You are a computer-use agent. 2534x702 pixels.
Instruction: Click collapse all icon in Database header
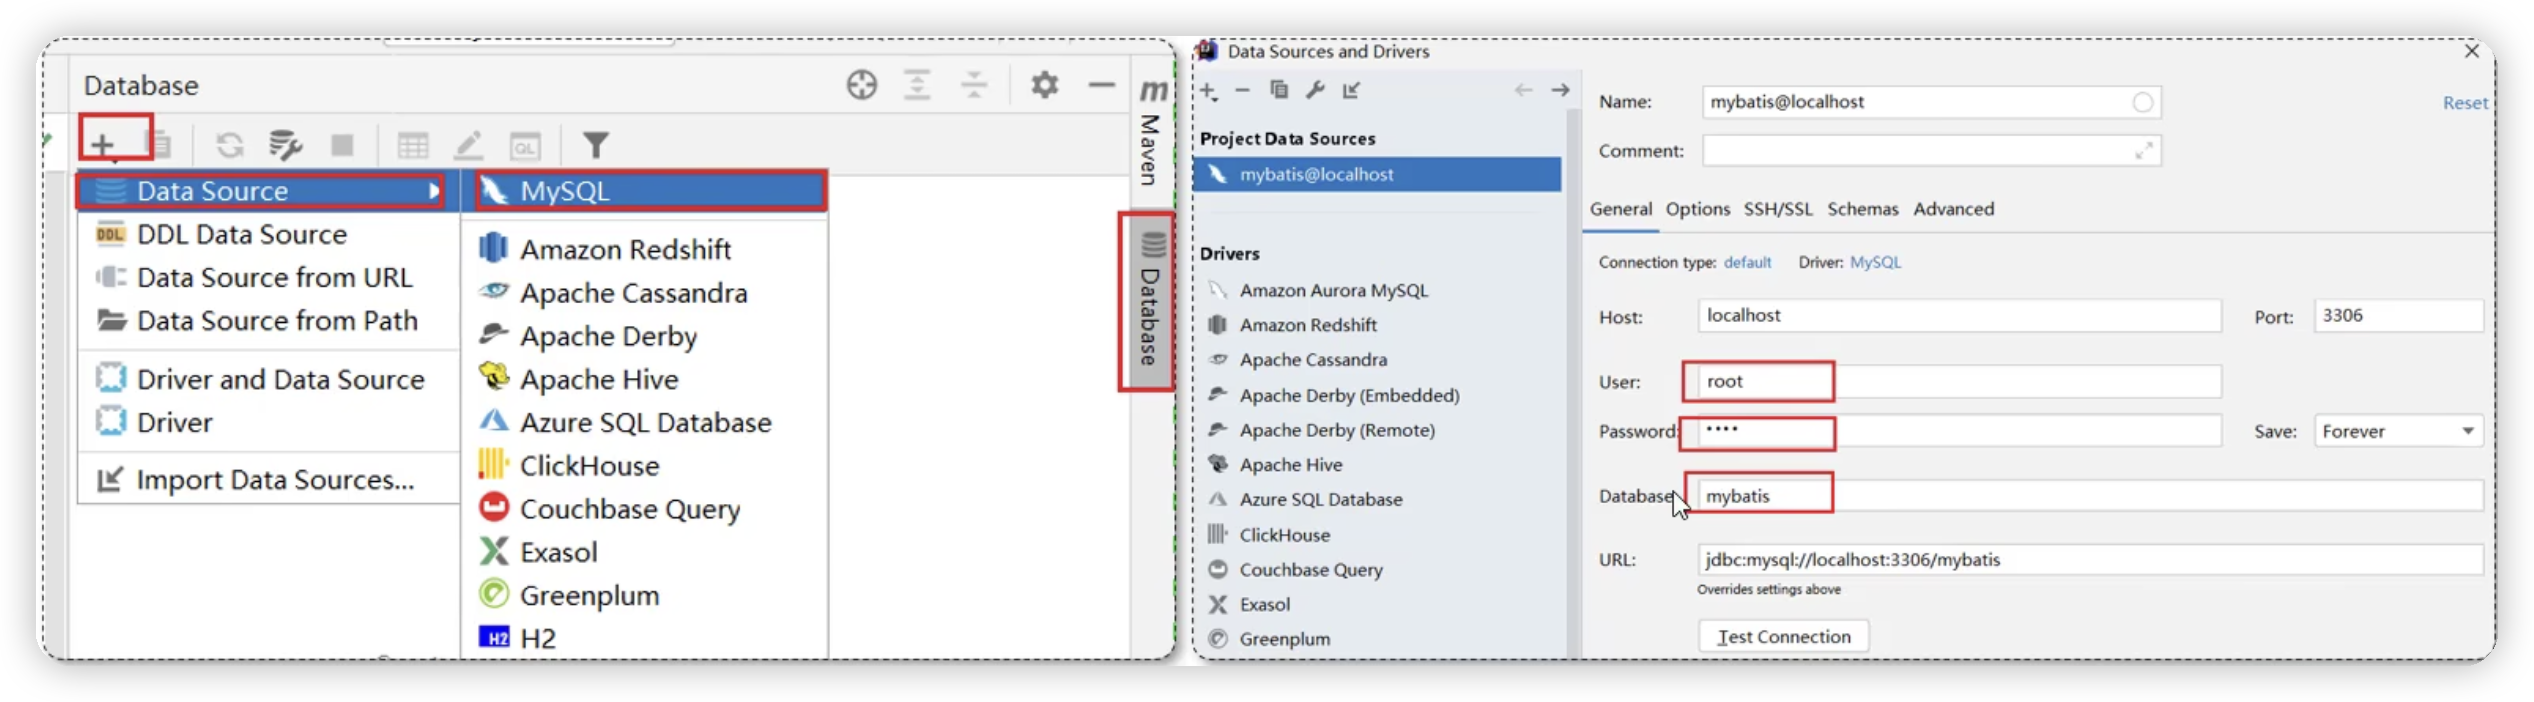pyautogui.click(x=973, y=85)
